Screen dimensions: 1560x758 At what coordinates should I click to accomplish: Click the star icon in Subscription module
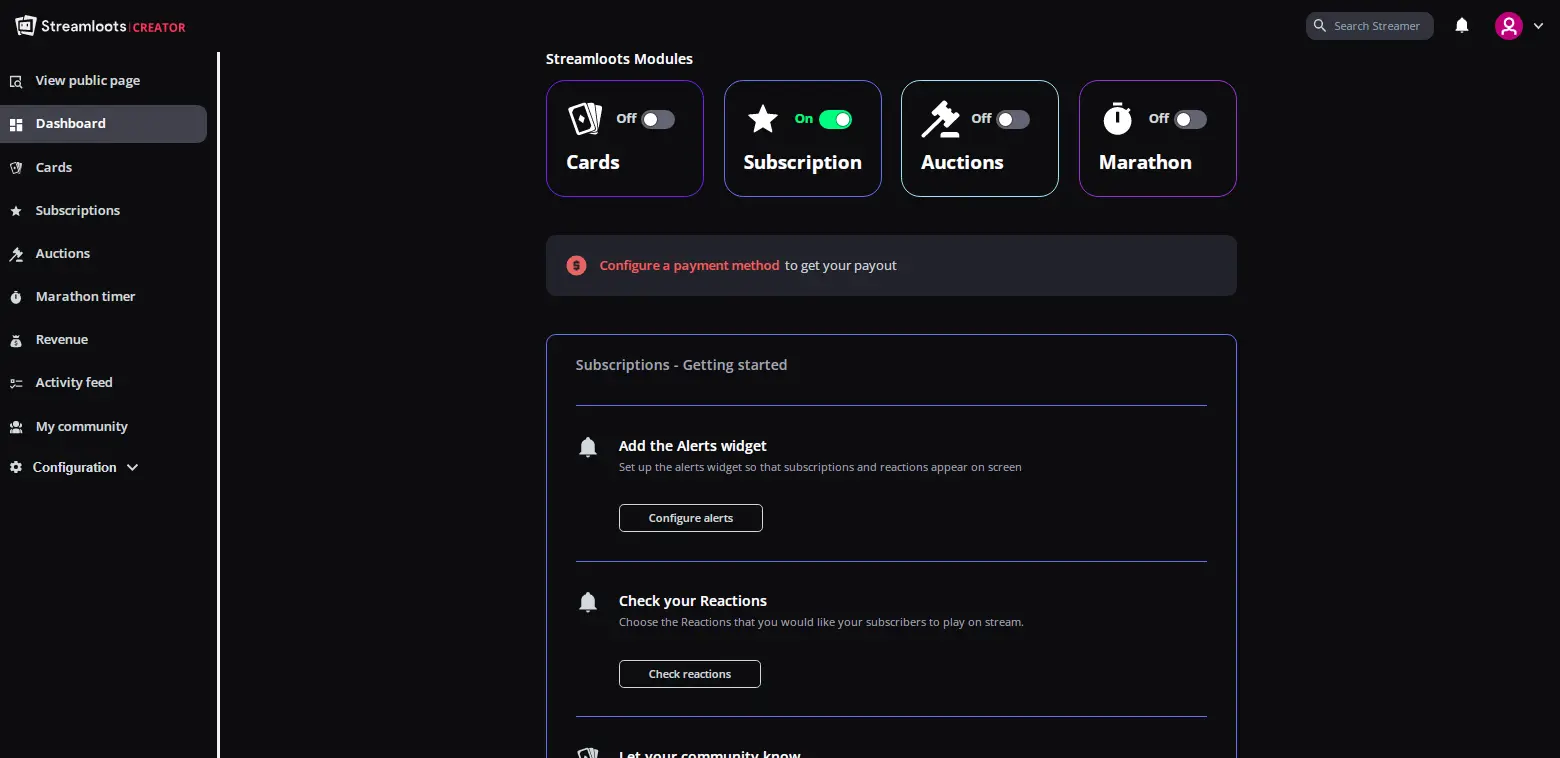click(763, 120)
